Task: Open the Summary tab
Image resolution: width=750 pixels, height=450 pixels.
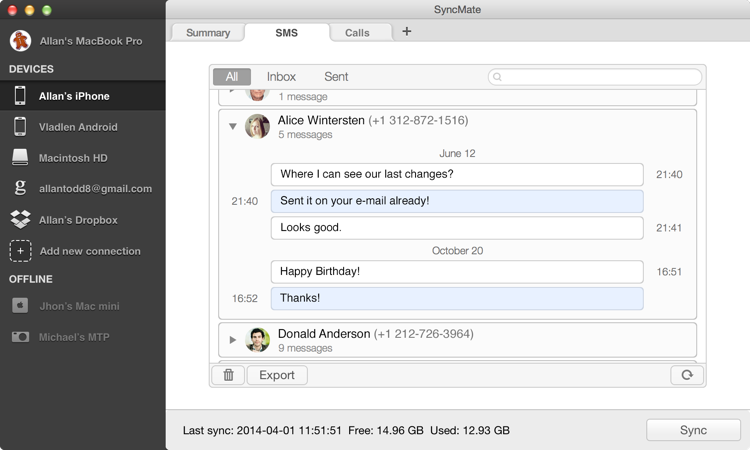Action: coord(208,33)
